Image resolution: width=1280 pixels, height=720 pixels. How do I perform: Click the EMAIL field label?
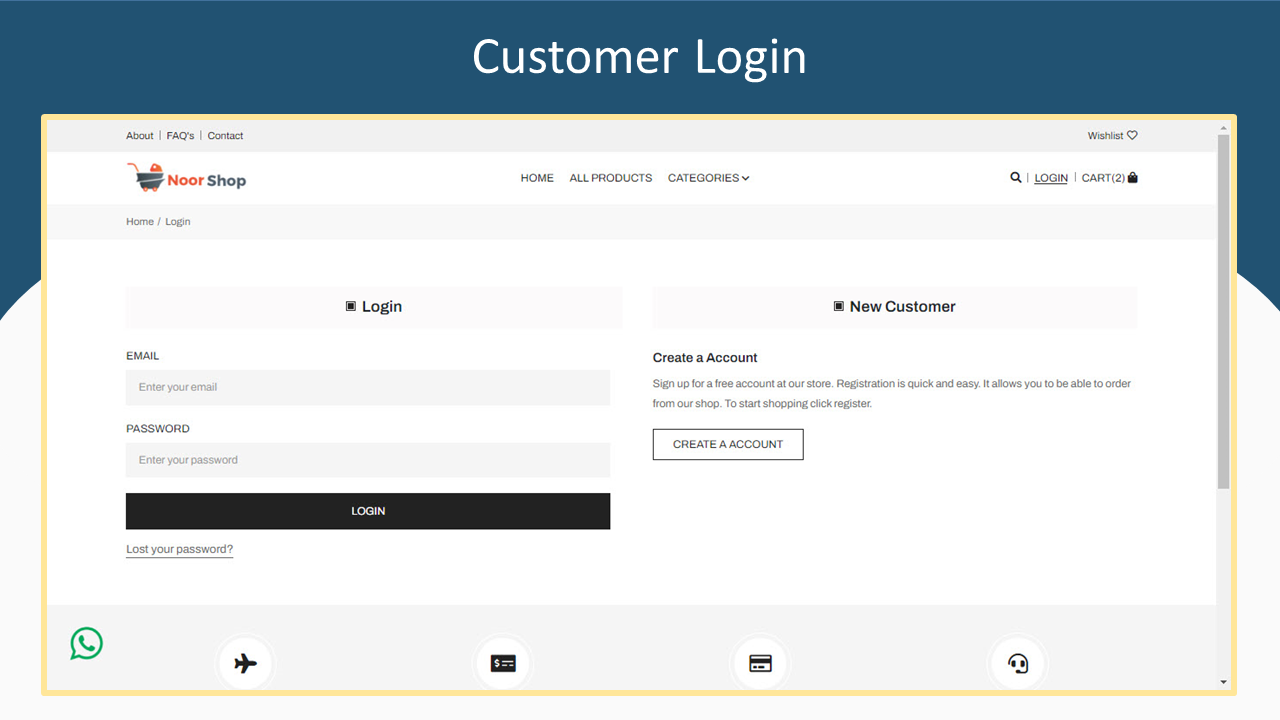142,356
